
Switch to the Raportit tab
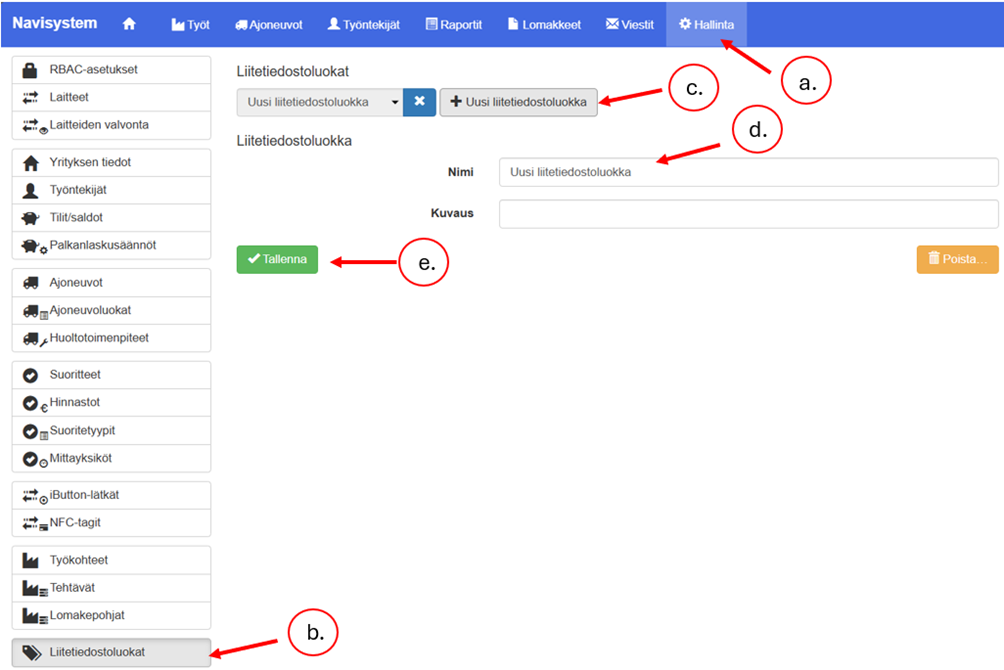pyautogui.click(x=453, y=24)
